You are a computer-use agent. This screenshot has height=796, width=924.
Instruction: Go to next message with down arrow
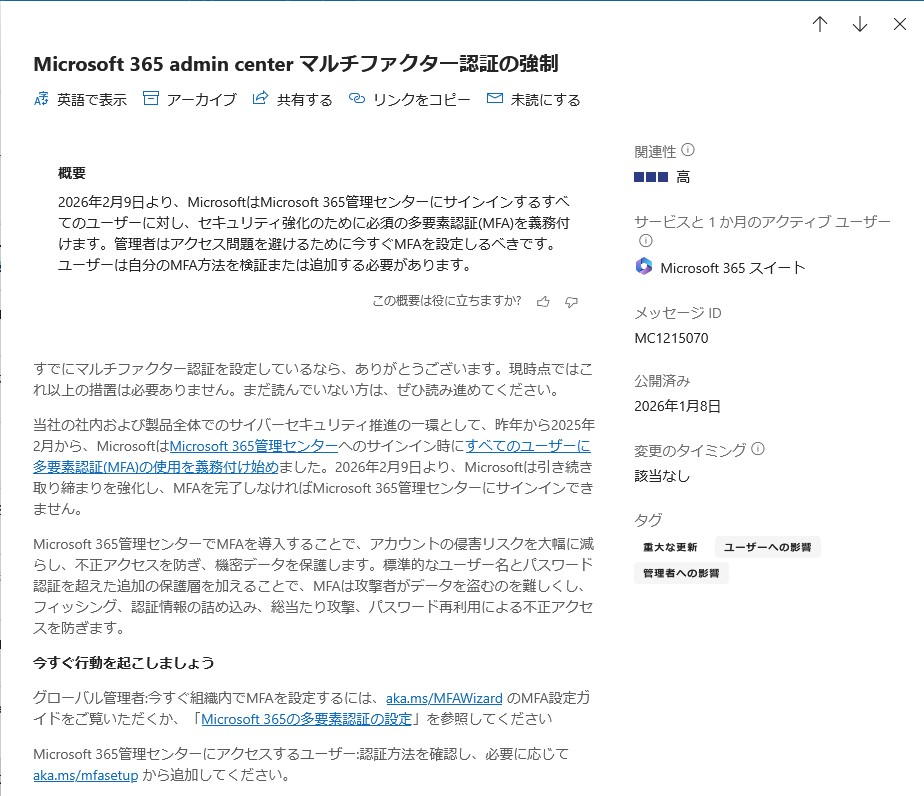pos(860,24)
